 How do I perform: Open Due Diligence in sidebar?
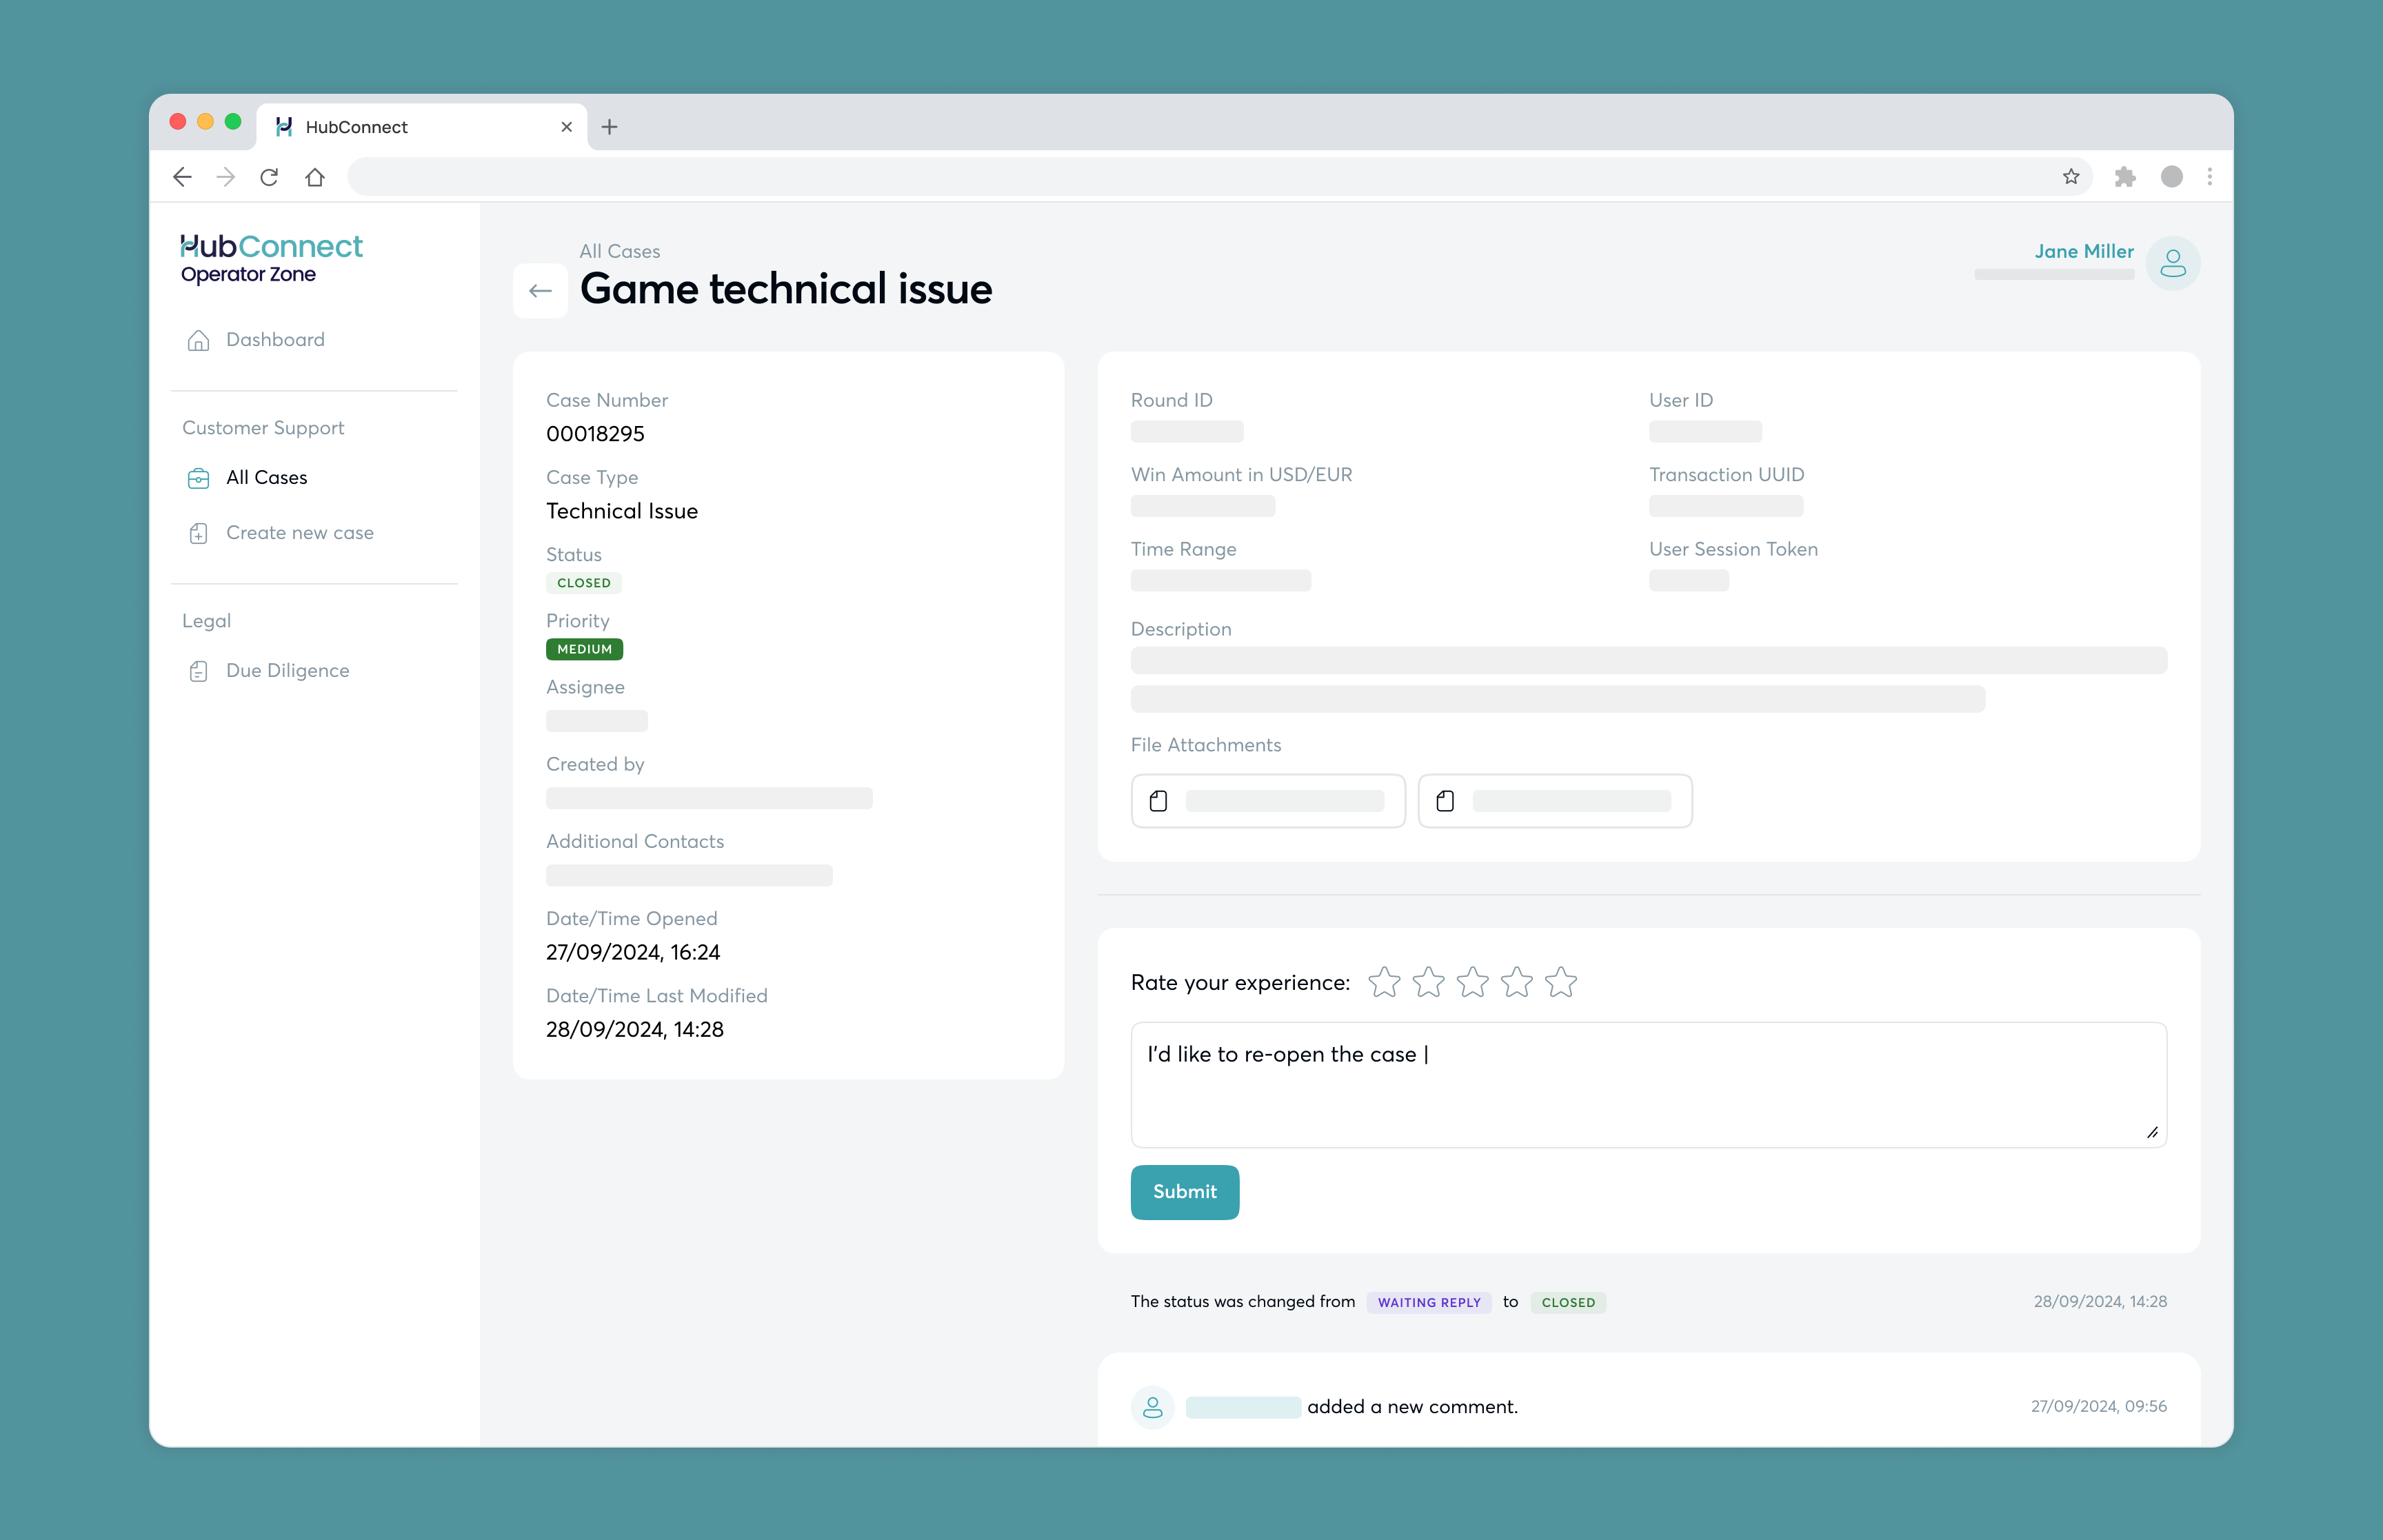[x=287, y=671]
